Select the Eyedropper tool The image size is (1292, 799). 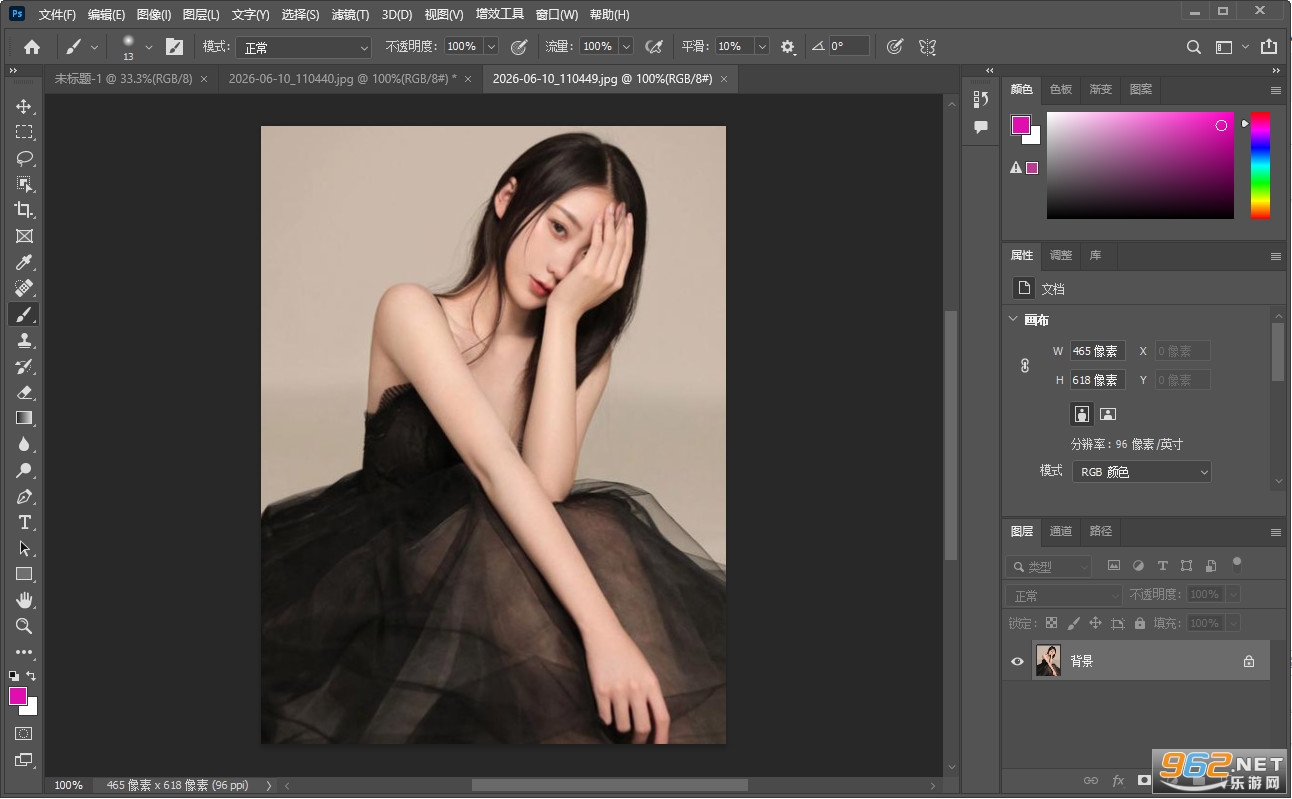click(x=24, y=262)
